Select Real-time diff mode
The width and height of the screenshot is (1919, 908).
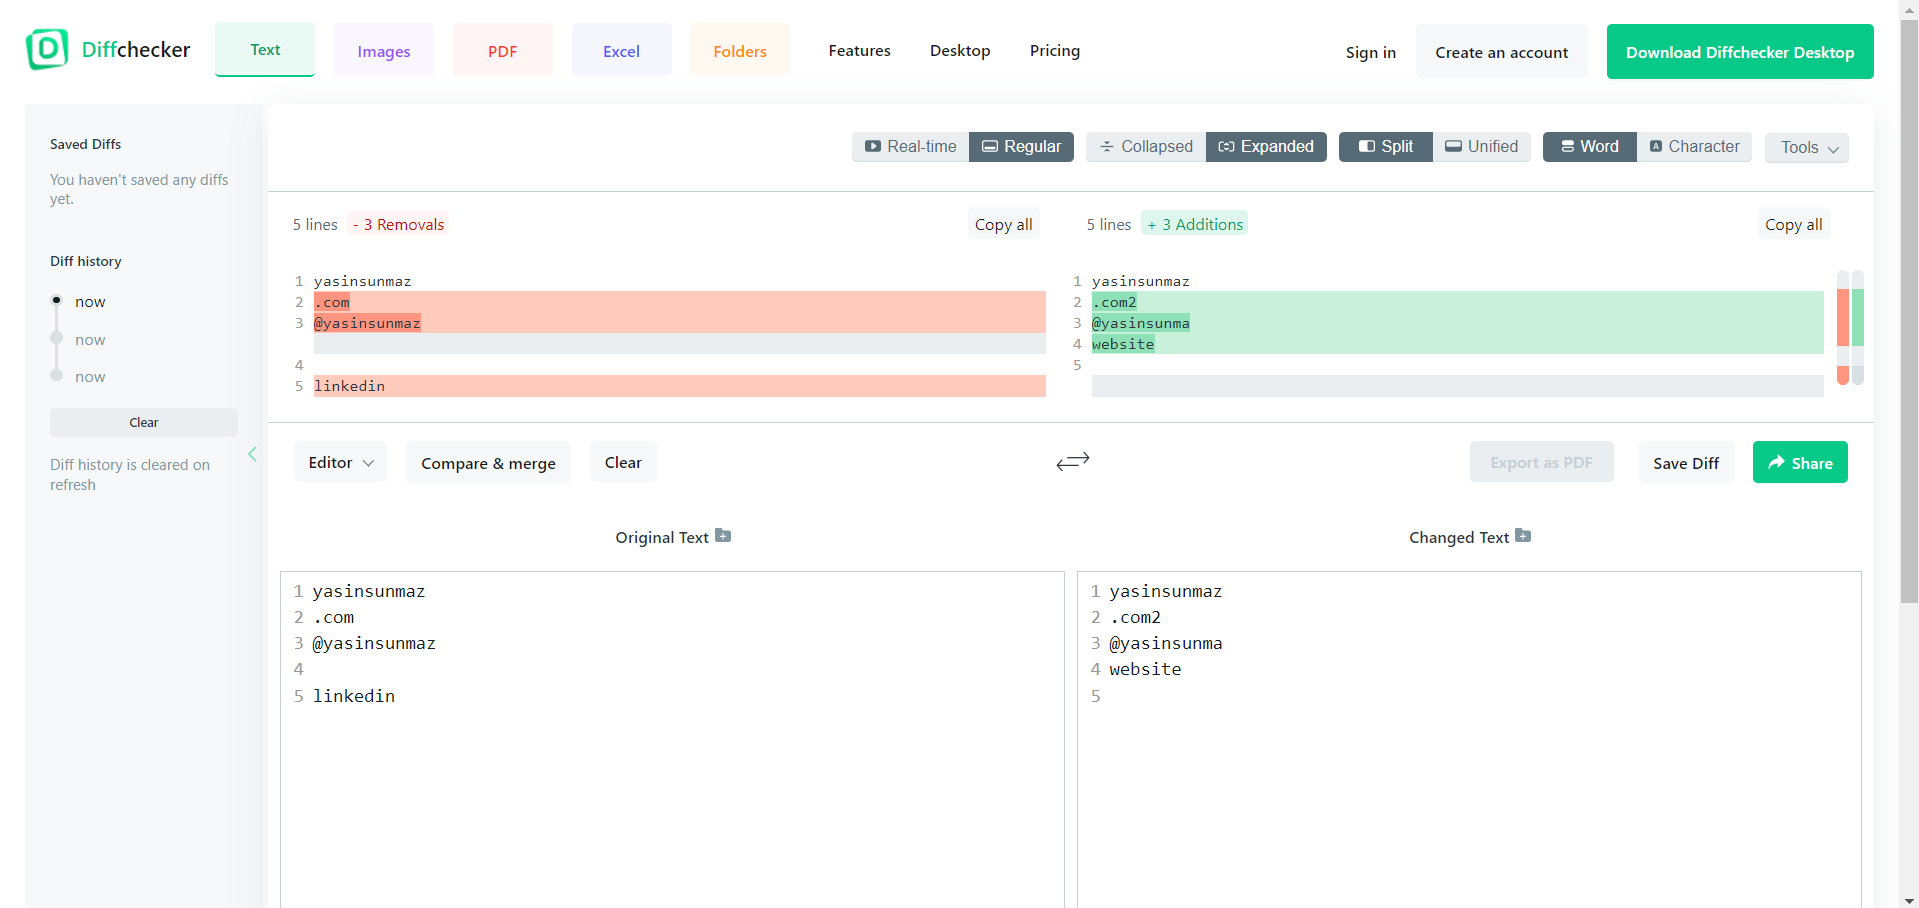click(x=911, y=147)
